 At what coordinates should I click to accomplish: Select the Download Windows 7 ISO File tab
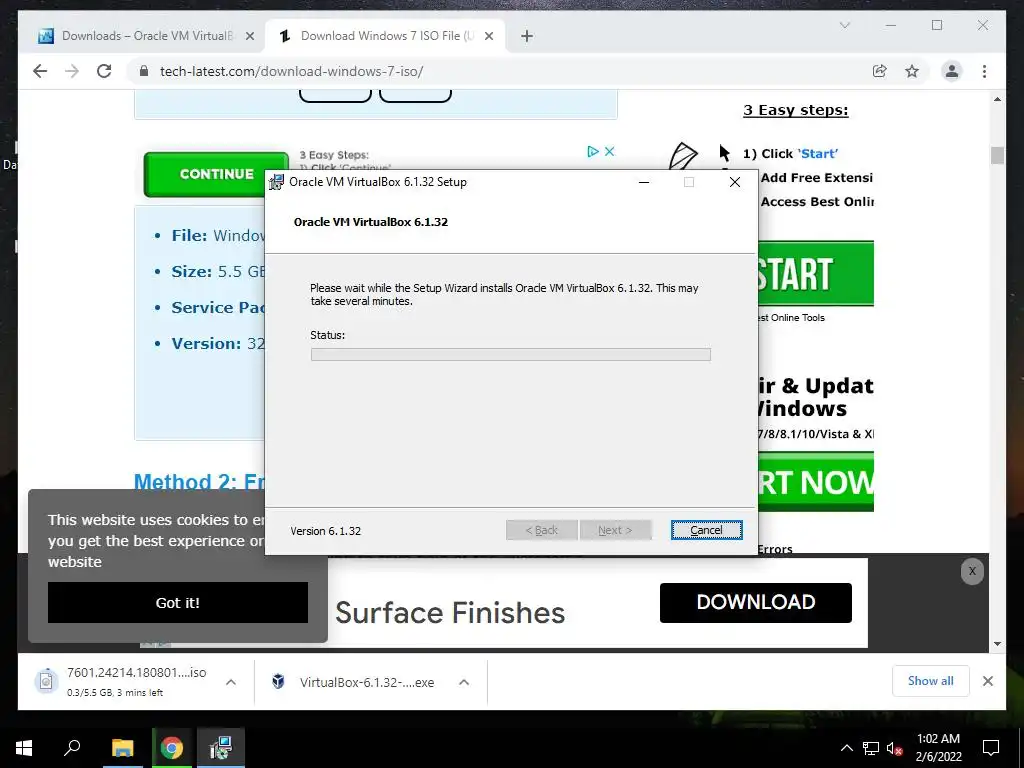[x=387, y=36]
